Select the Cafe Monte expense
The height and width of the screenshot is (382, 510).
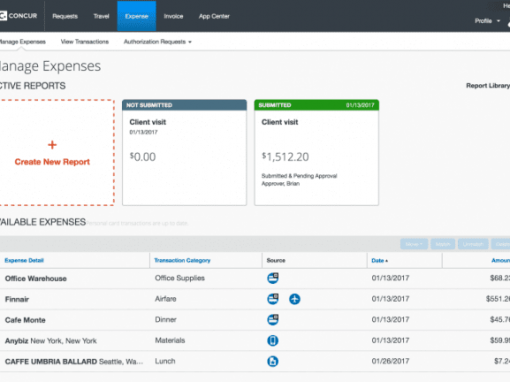click(25, 320)
